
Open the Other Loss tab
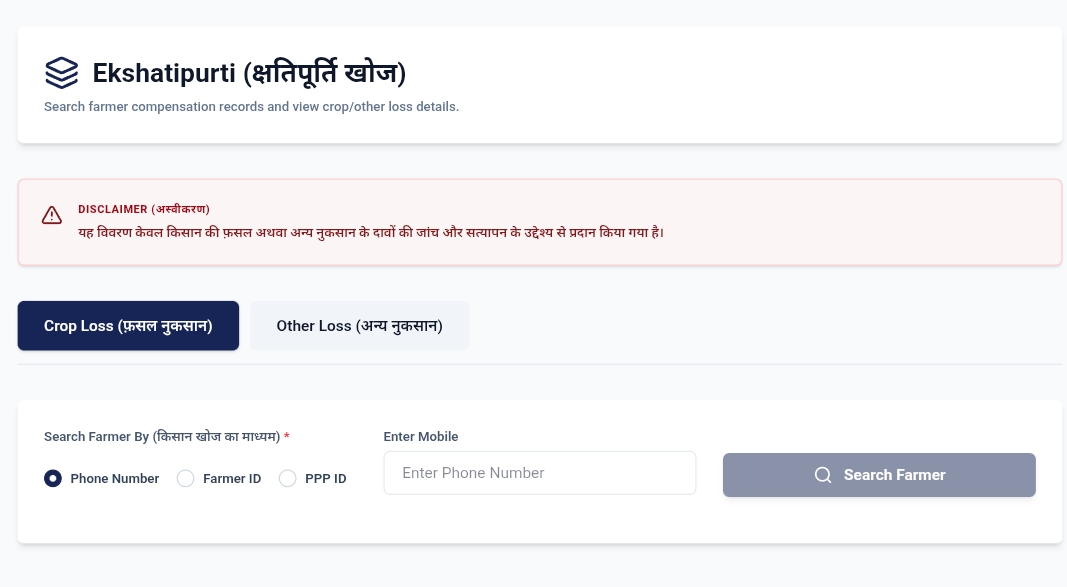(x=359, y=326)
